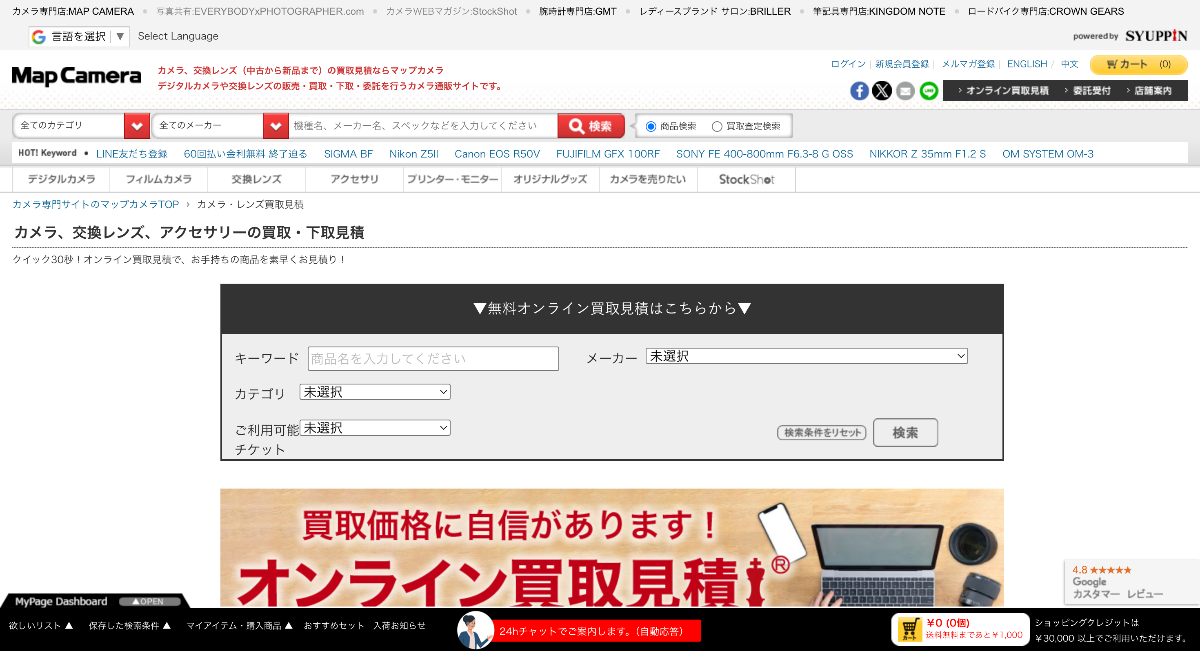The height and width of the screenshot is (651, 1200).
Task: Click the 検索条件をリセット button
Action: coord(822,433)
